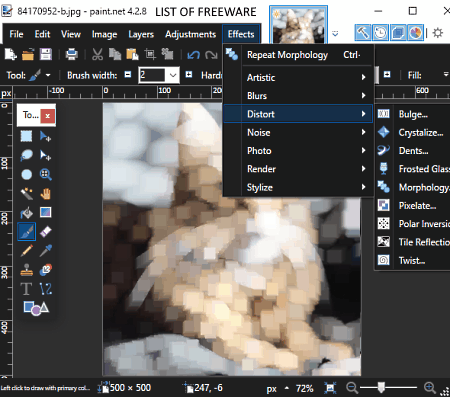Select the Shapes tool
Screen dimensions: 450x397
coord(36,308)
